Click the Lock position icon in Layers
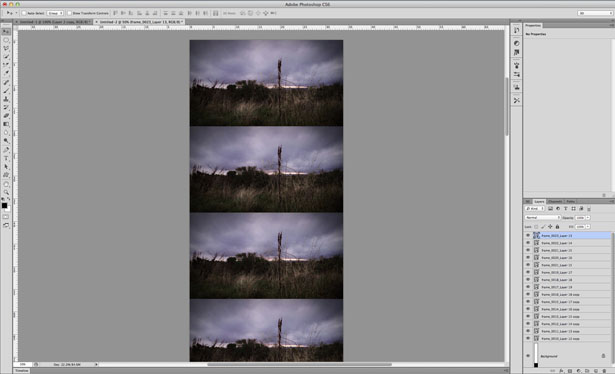Image resolution: width=615 pixels, height=374 pixels. pyautogui.click(x=550, y=227)
